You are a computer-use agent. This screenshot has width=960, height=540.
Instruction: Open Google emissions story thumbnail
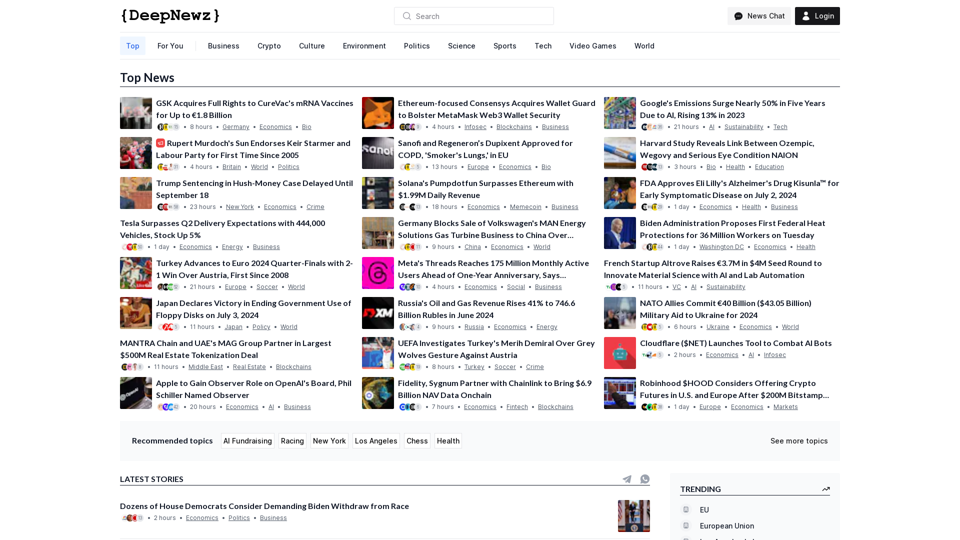(620, 113)
